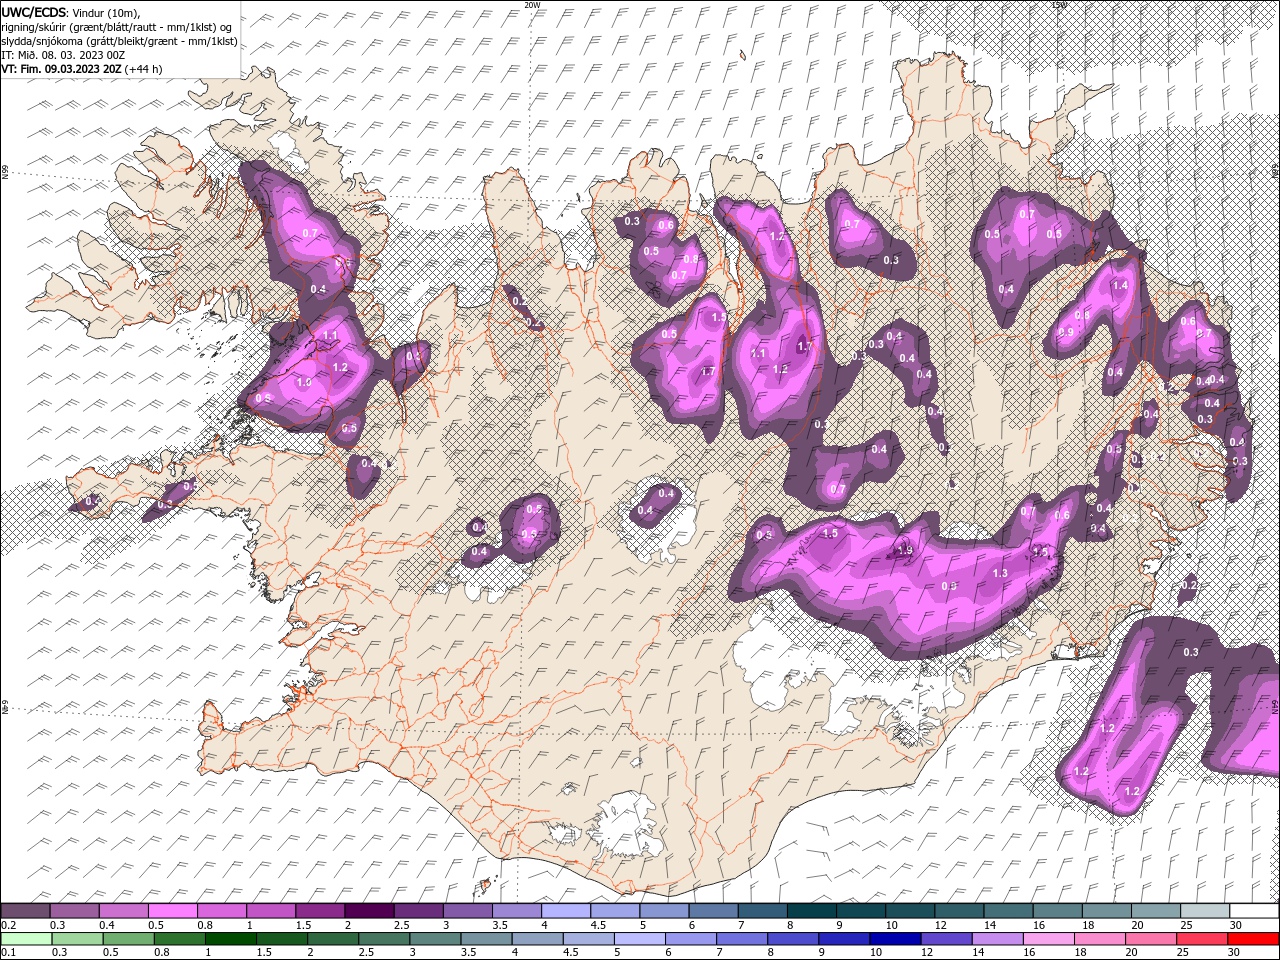Click the upper legend swatch between 25 and 30
Image resolution: width=1280 pixels, height=960 pixels.
[x=1204, y=911]
